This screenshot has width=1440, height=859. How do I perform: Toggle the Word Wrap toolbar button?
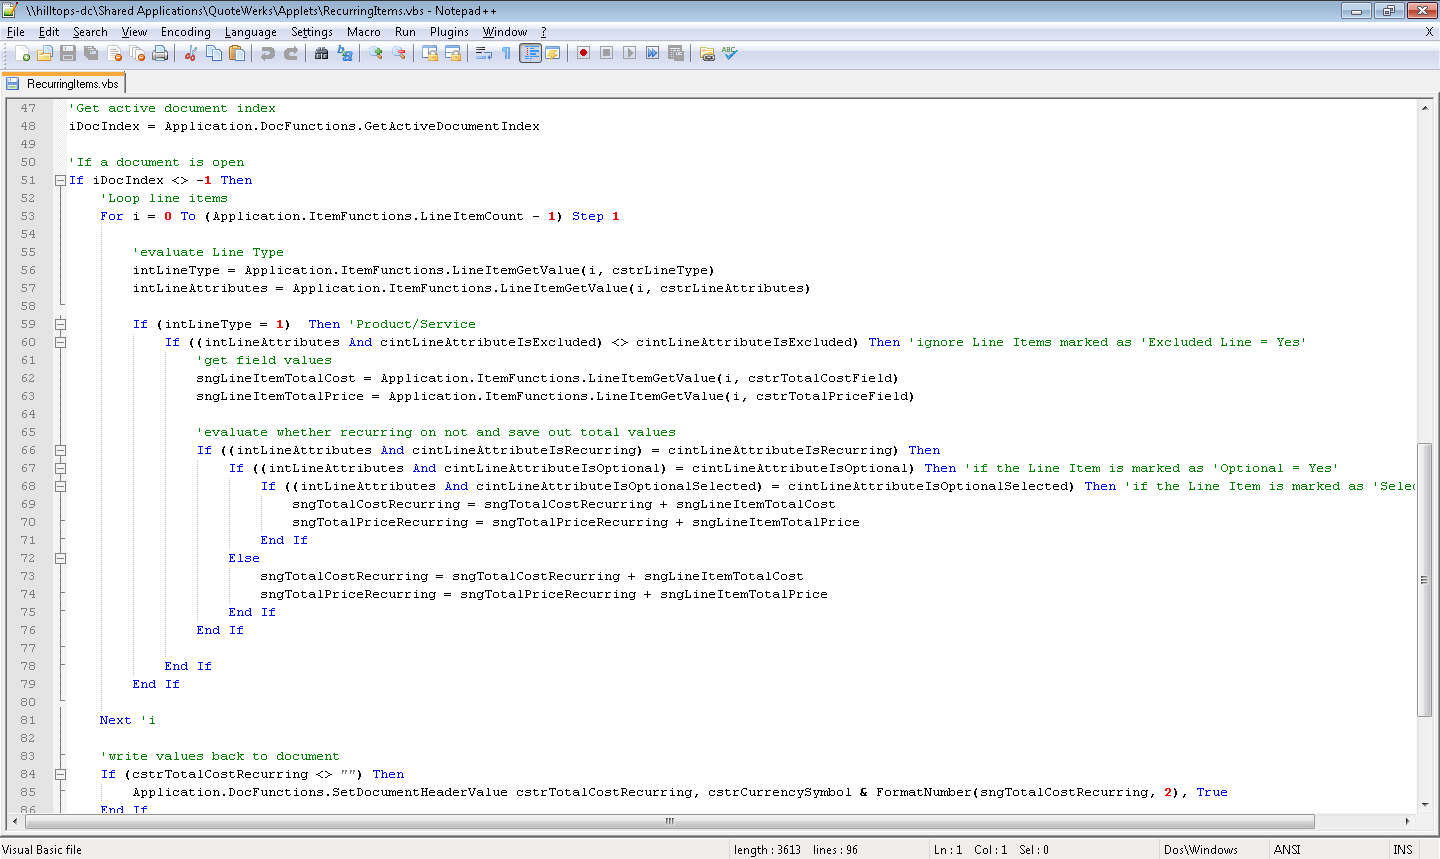pos(484,53)
